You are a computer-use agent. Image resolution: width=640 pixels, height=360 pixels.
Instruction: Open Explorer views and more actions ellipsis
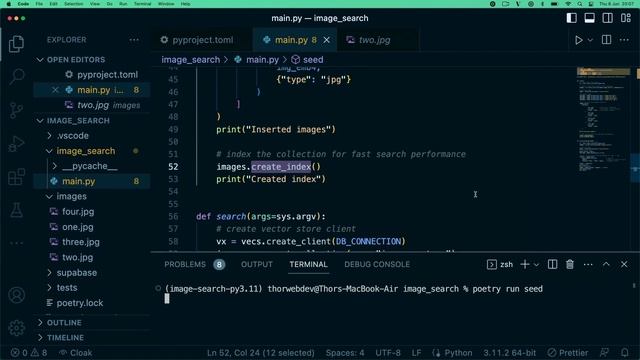(x=134, y=40)
